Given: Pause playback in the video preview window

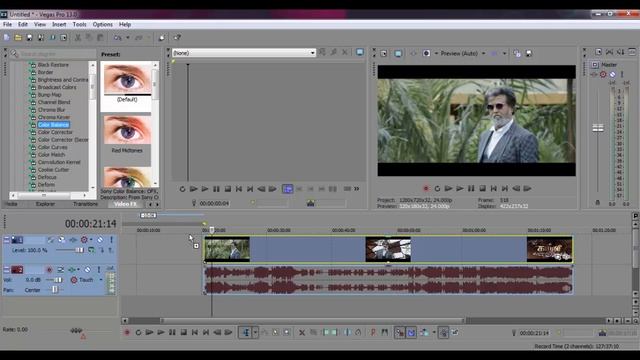Looking at the screenshot, I should (471, 189).
